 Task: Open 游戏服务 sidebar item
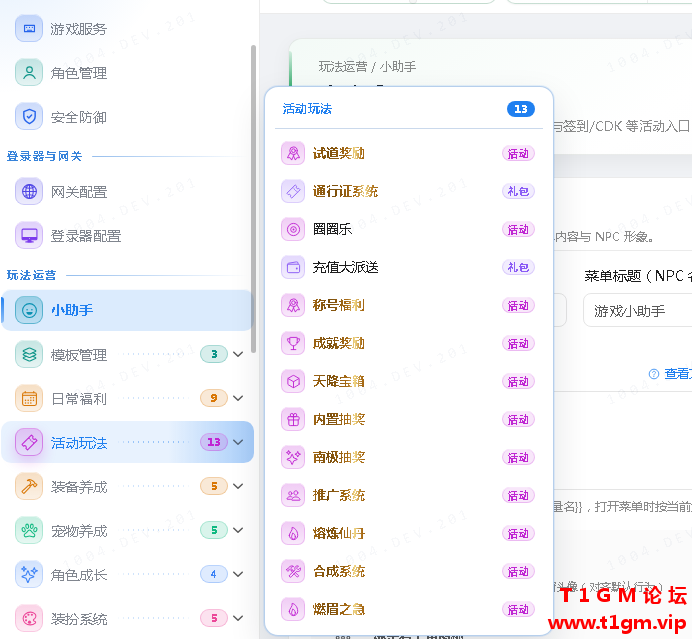(128, 29)
